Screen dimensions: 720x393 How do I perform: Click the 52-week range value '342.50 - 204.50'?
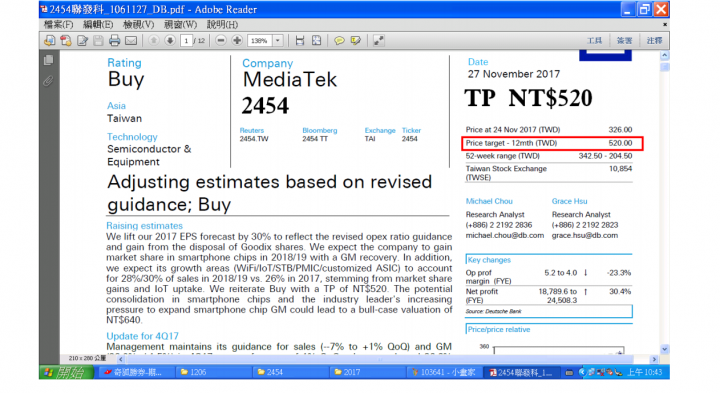605,156
